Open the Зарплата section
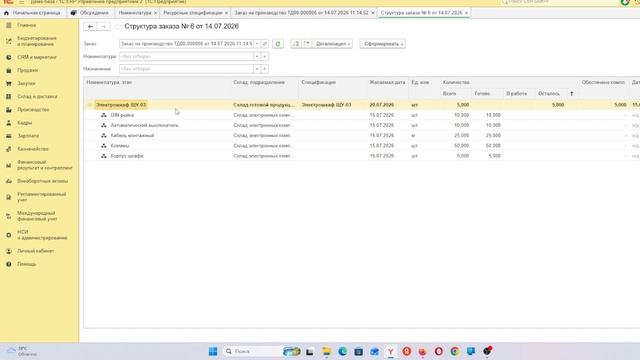Image resolution: width=640 pixels, height=360 pixels. (28, 136)
